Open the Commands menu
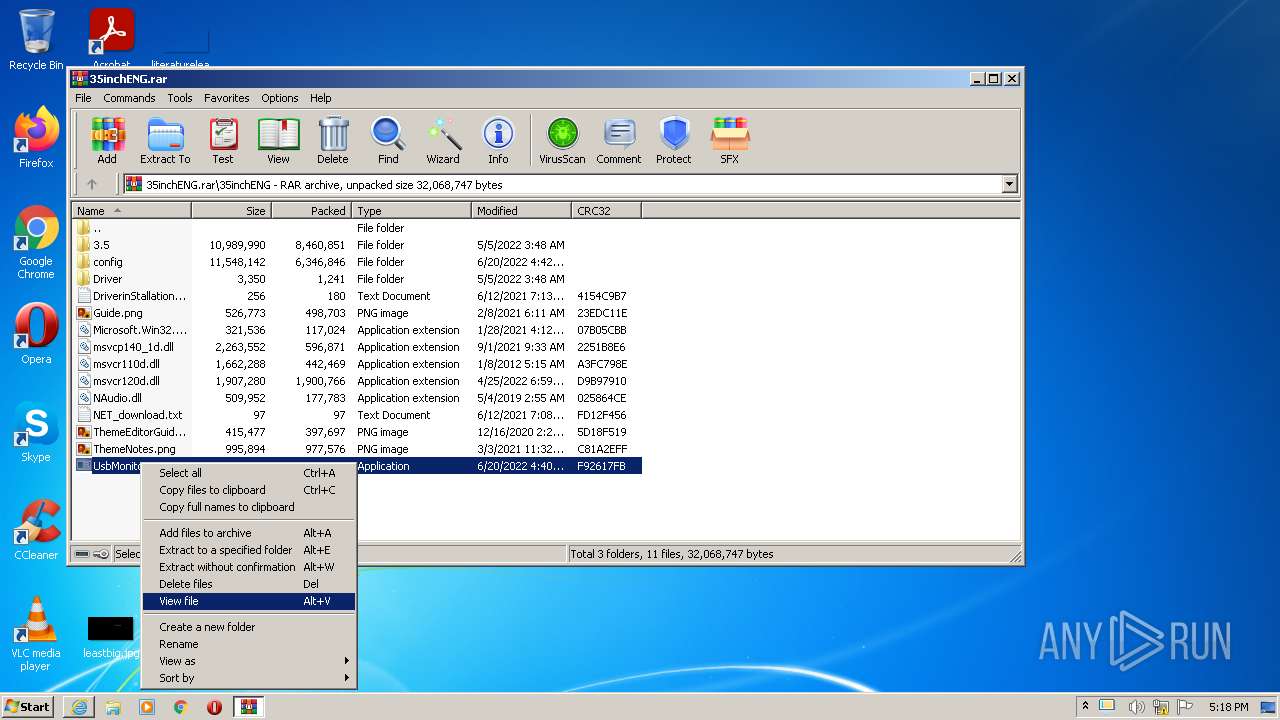The height and width of the screenshot is (720, 1280). (129, 98)
